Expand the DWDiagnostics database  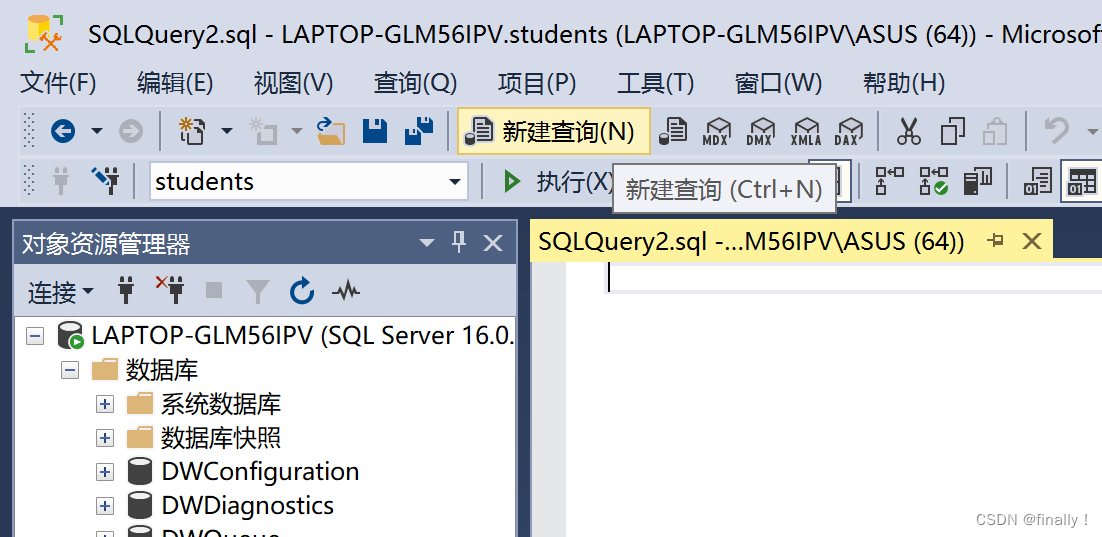[105, 506]
